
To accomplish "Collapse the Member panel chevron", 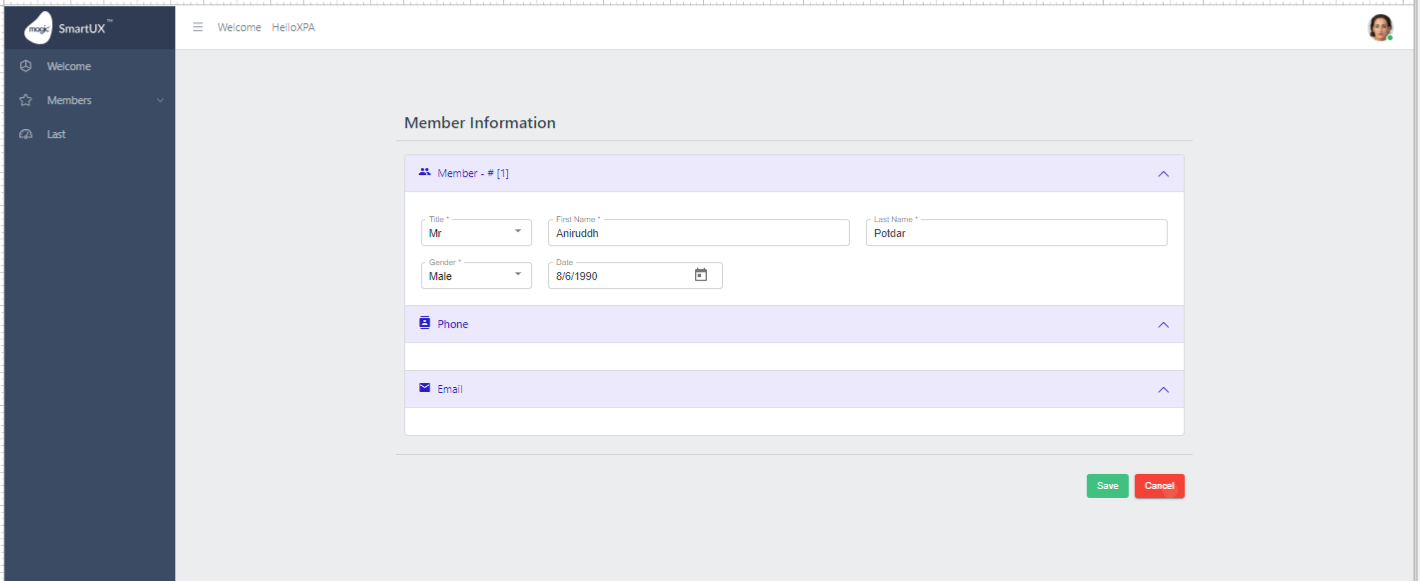I will (x=1163, y=174).
